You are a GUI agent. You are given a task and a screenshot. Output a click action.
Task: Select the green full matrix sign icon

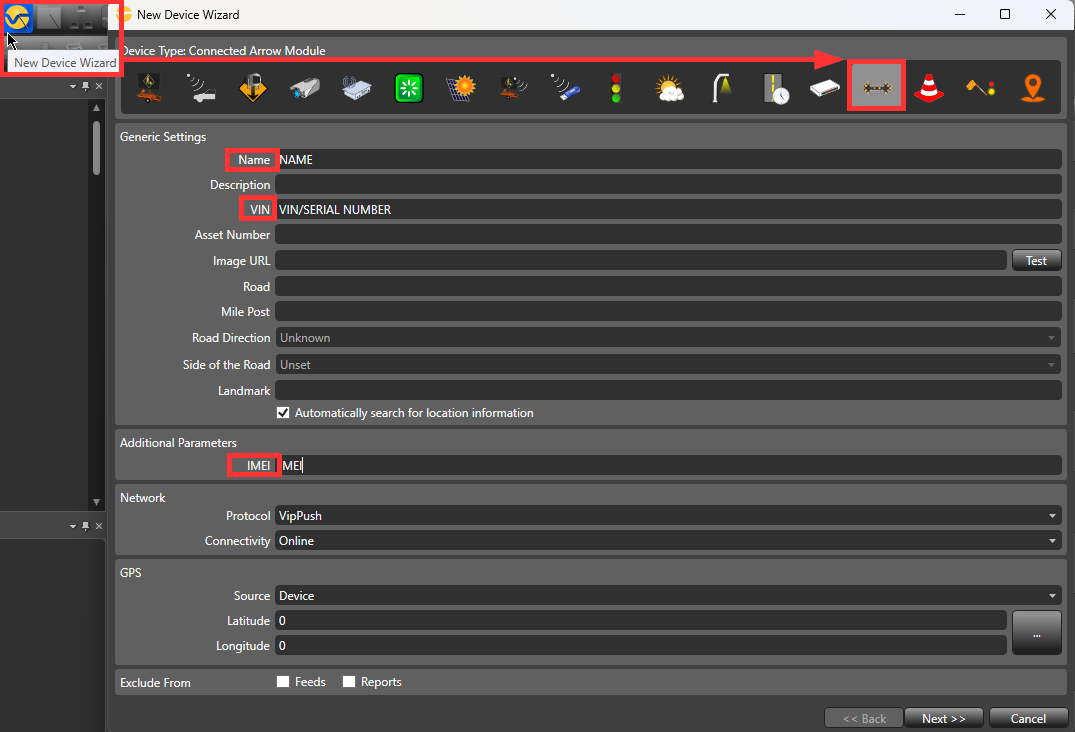click(408, 87)
